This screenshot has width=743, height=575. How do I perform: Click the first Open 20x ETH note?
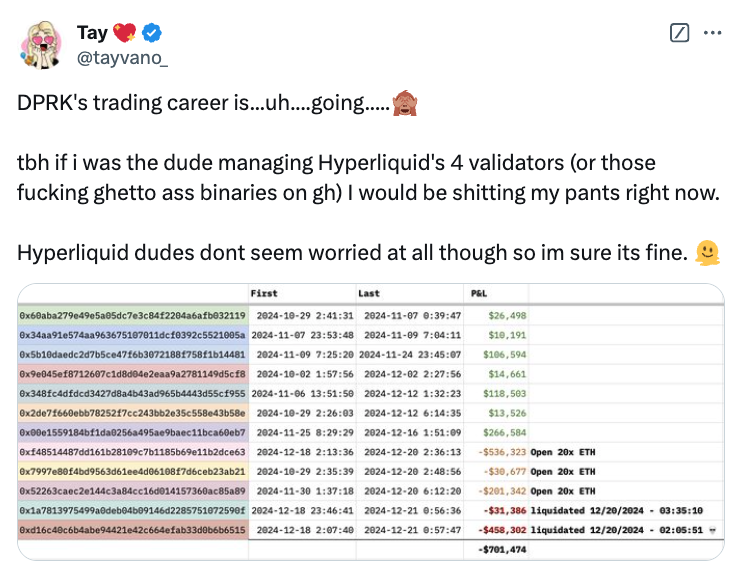coord(562,452)
